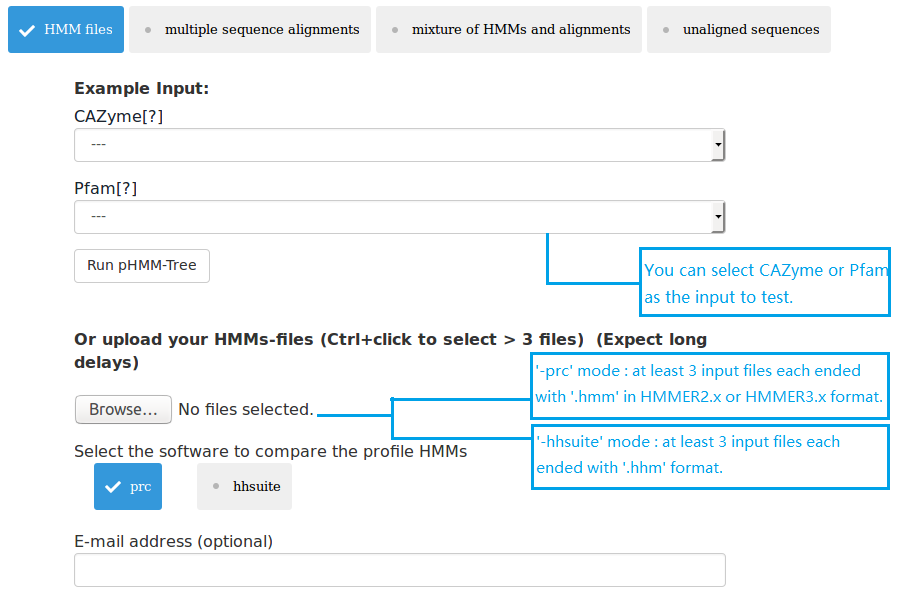The width and height of the screenshot is (918, 616).
Task: Open the CAZyme dropdown list
Action: coord(398,145)
